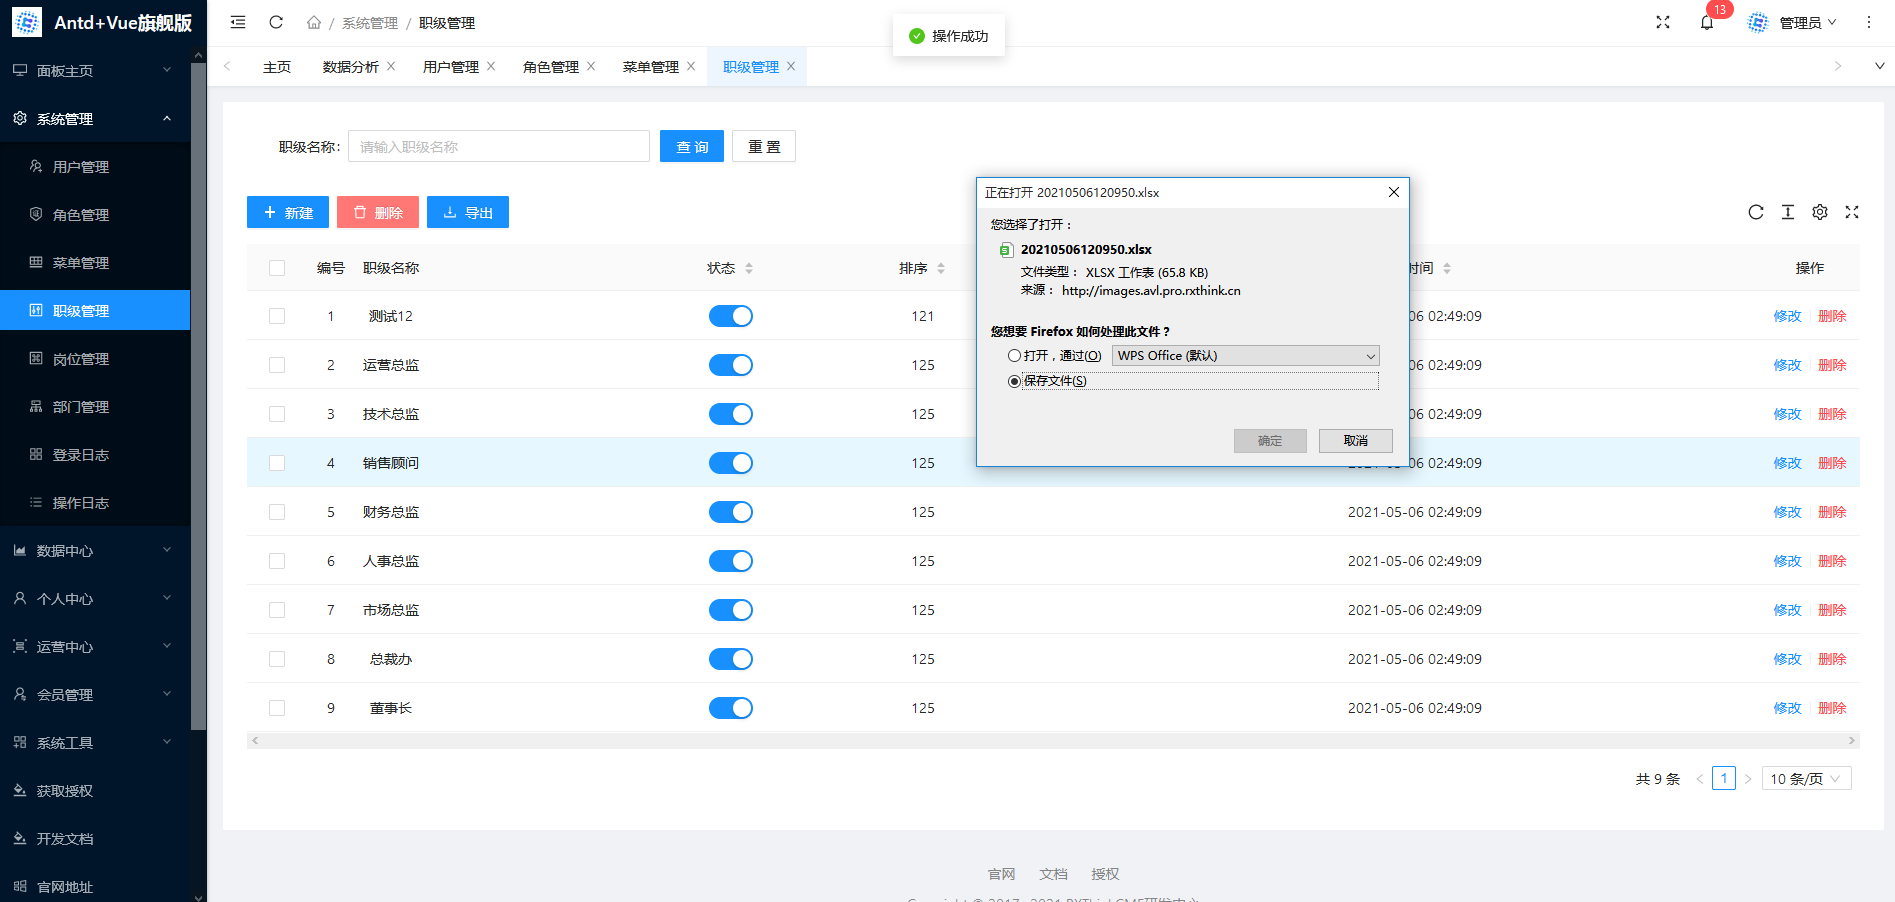
Task: Open 岗位管理 from the sidebar menu
Action: (80, 358)
